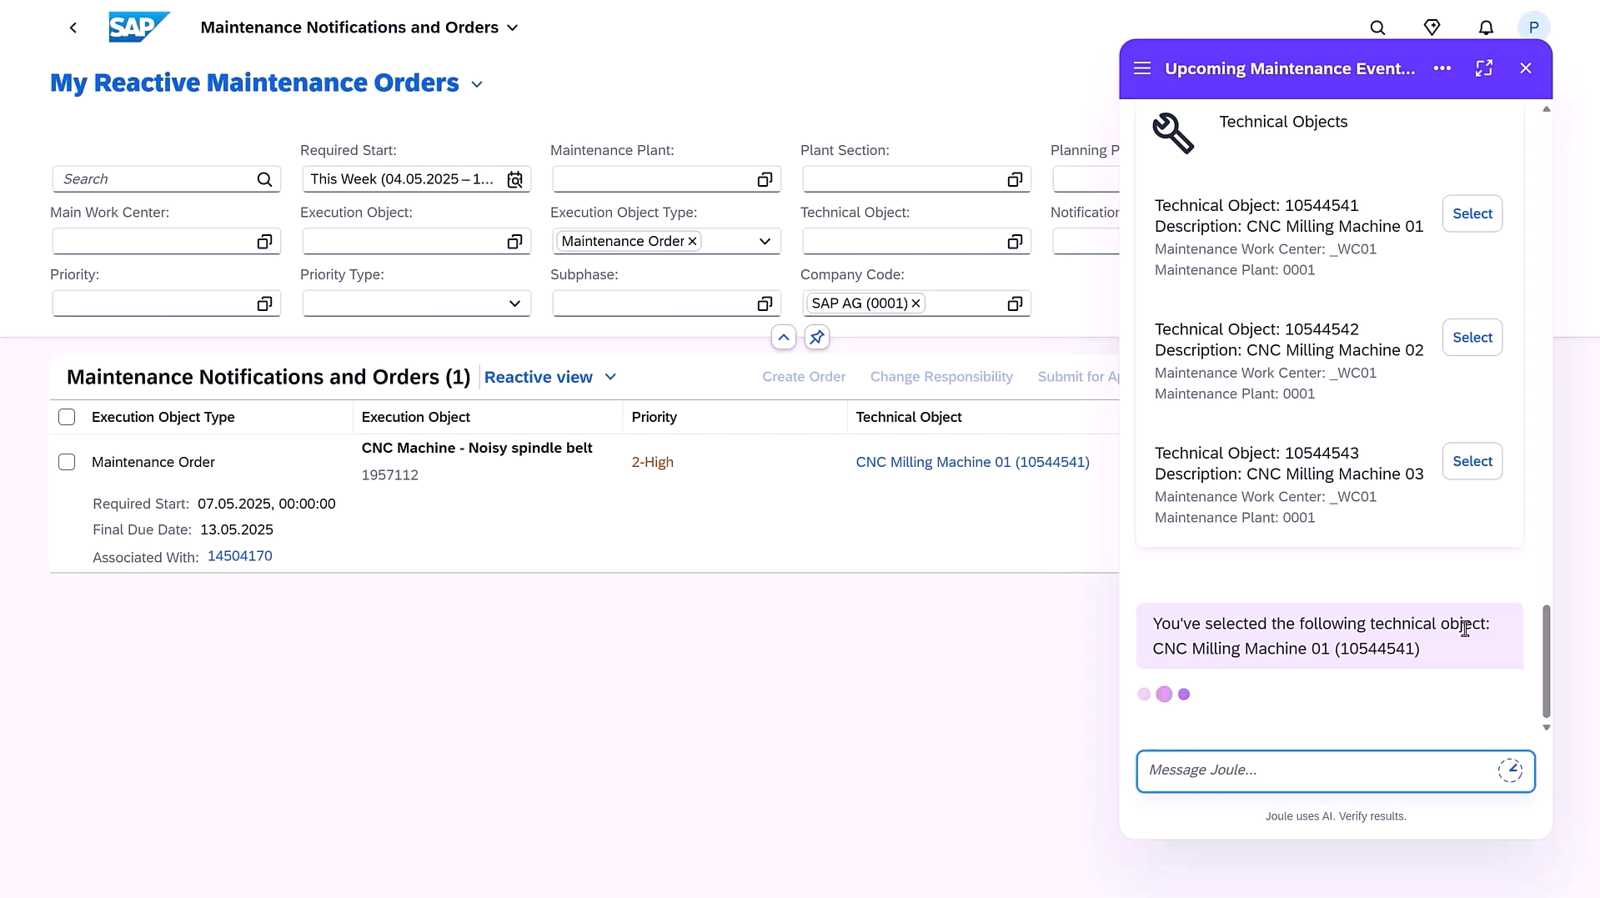Pin the filter header
The image size is (1600, 898).
(x=817, y=337)
